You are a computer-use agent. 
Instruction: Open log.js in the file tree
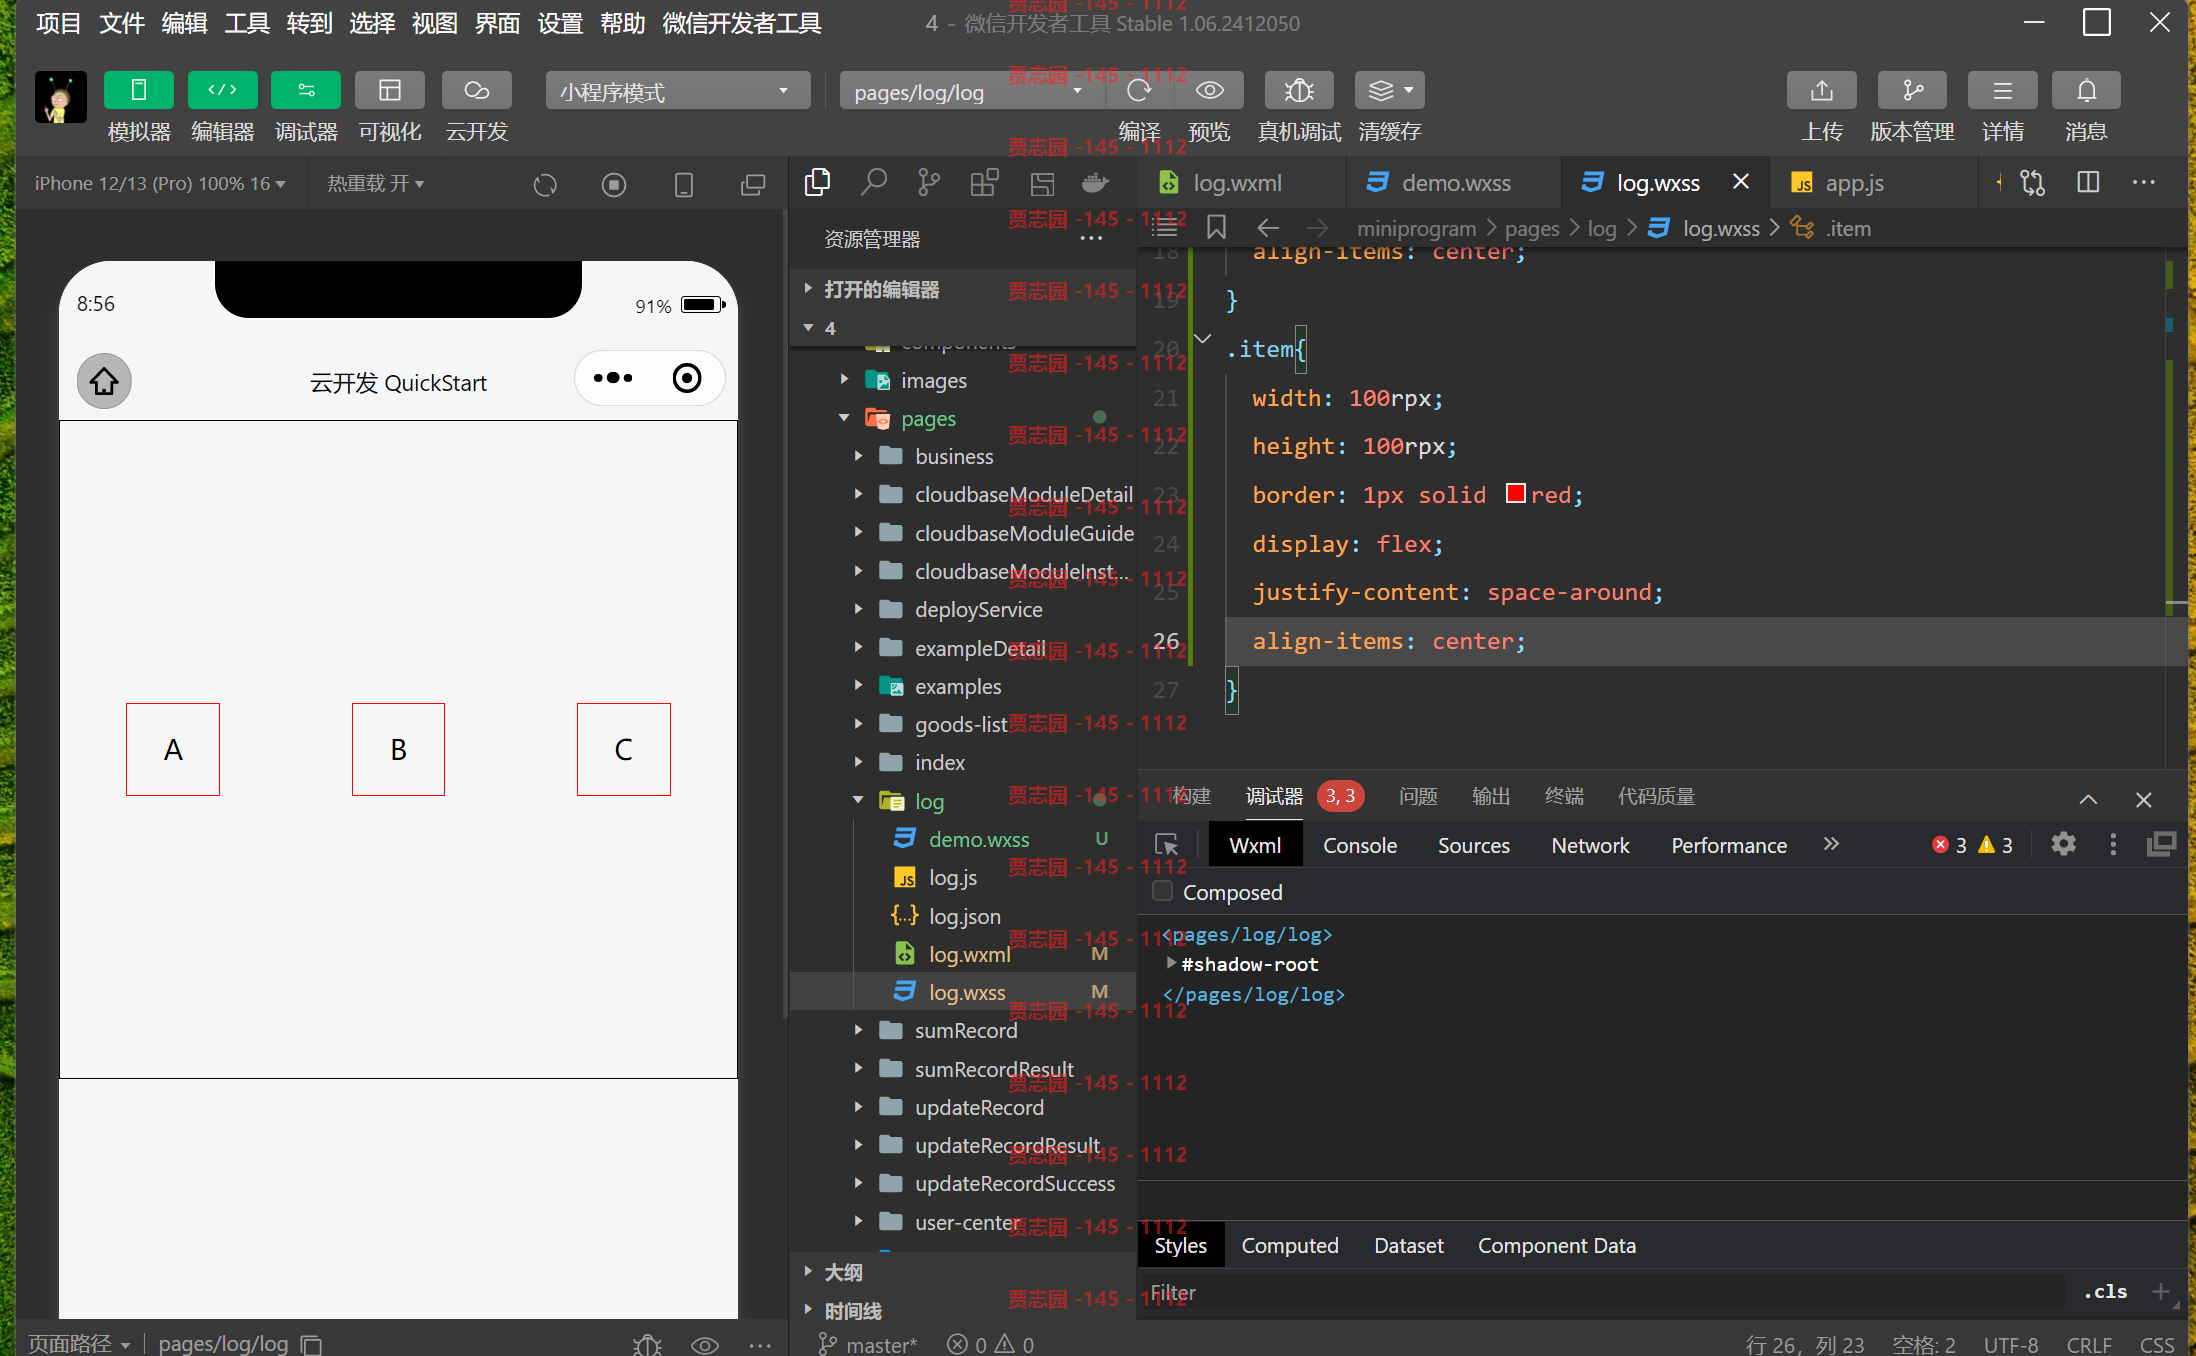(x=952, y=878)
